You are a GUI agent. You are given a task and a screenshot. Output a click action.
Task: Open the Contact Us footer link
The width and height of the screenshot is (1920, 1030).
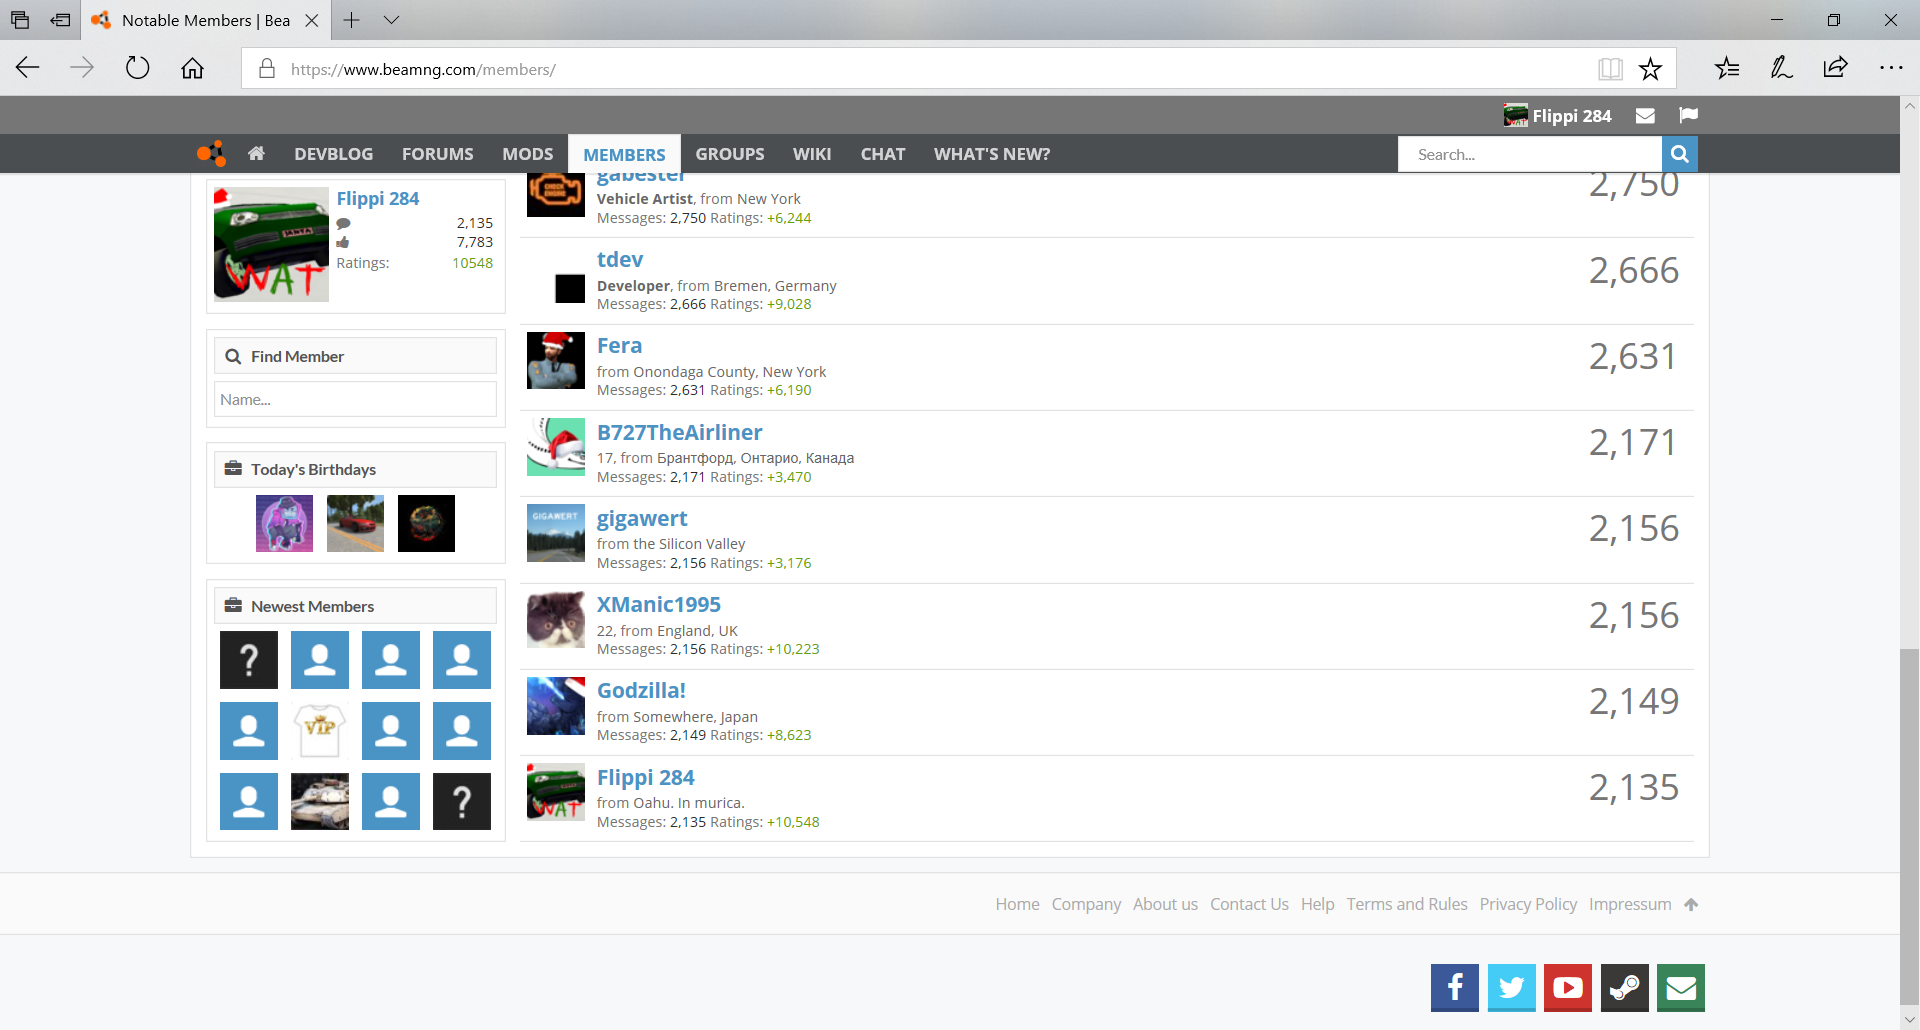[x=1249, y=904]
